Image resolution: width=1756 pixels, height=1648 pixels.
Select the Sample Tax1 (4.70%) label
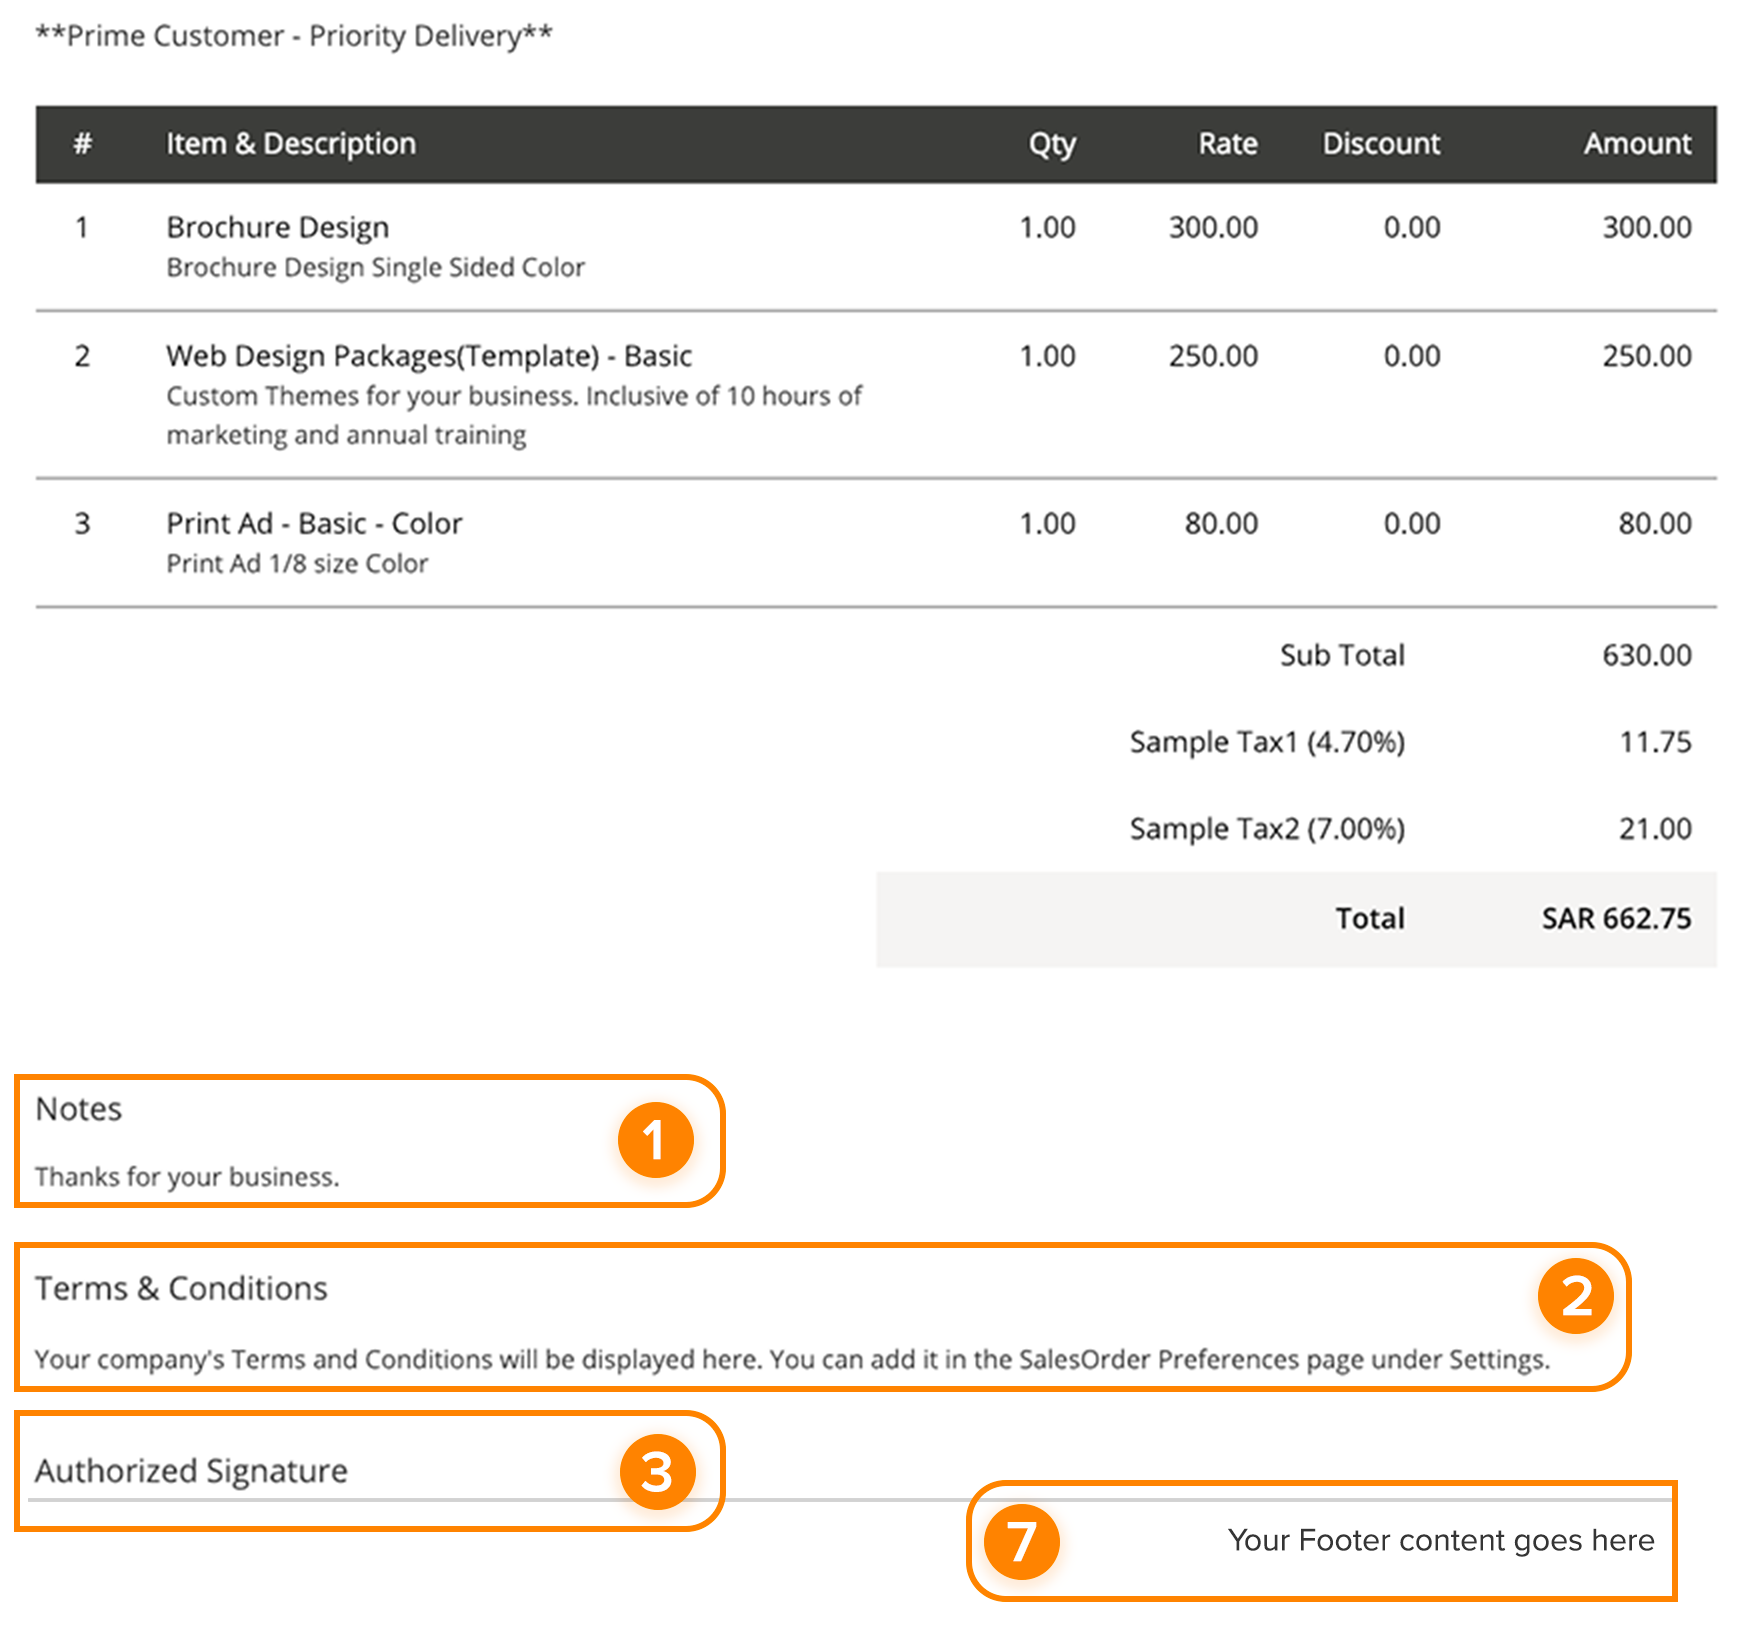click(x=1266, y=742)
